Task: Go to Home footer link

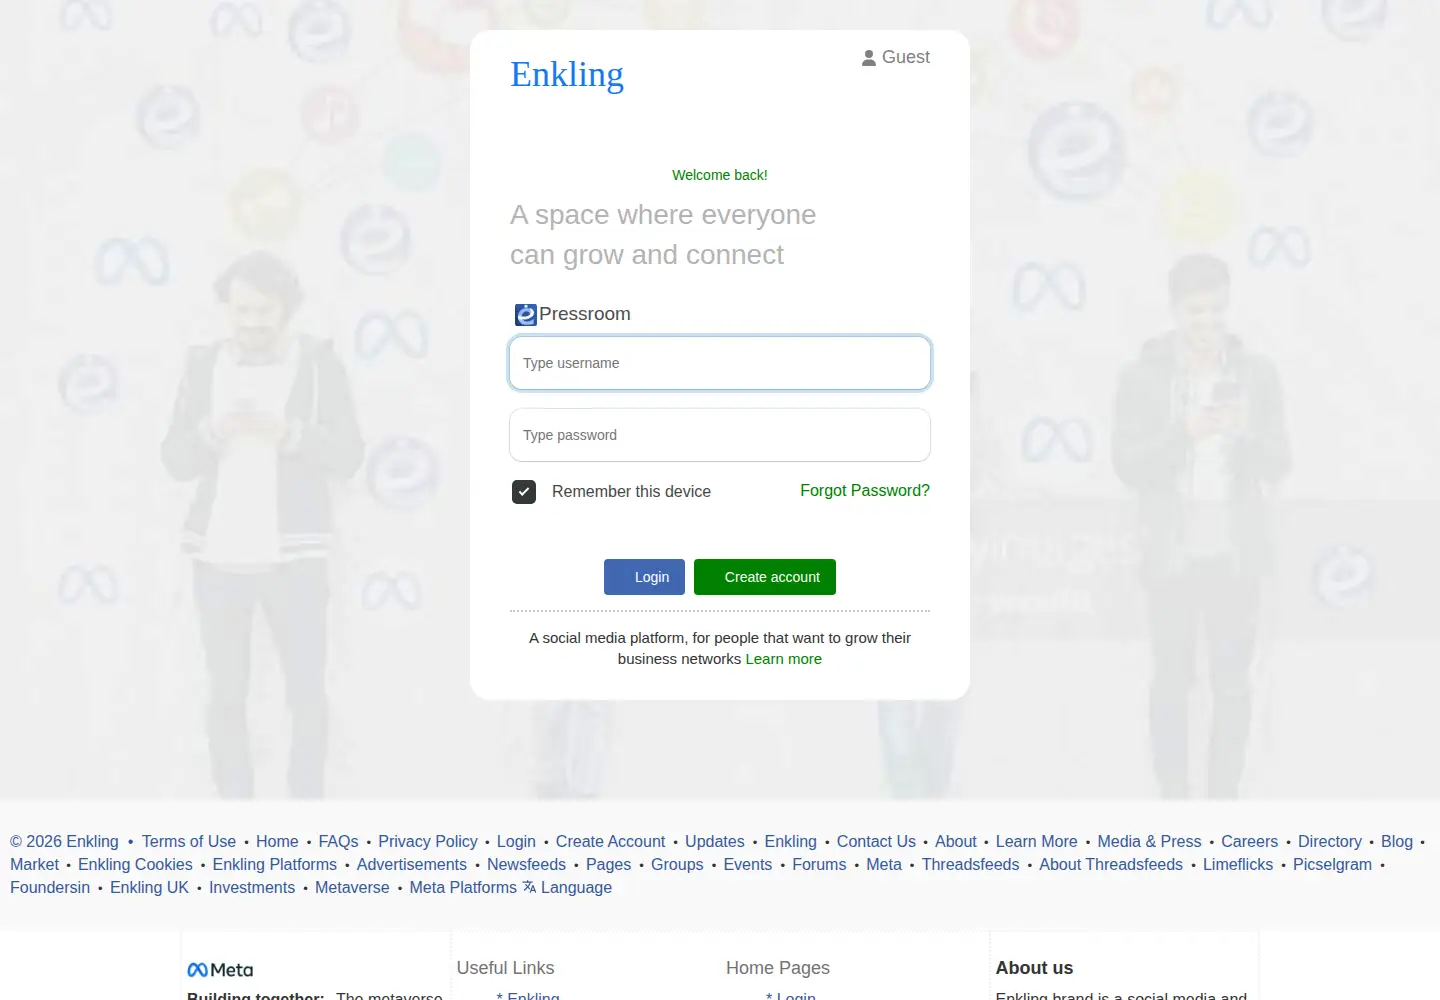Action: point(277,841)
